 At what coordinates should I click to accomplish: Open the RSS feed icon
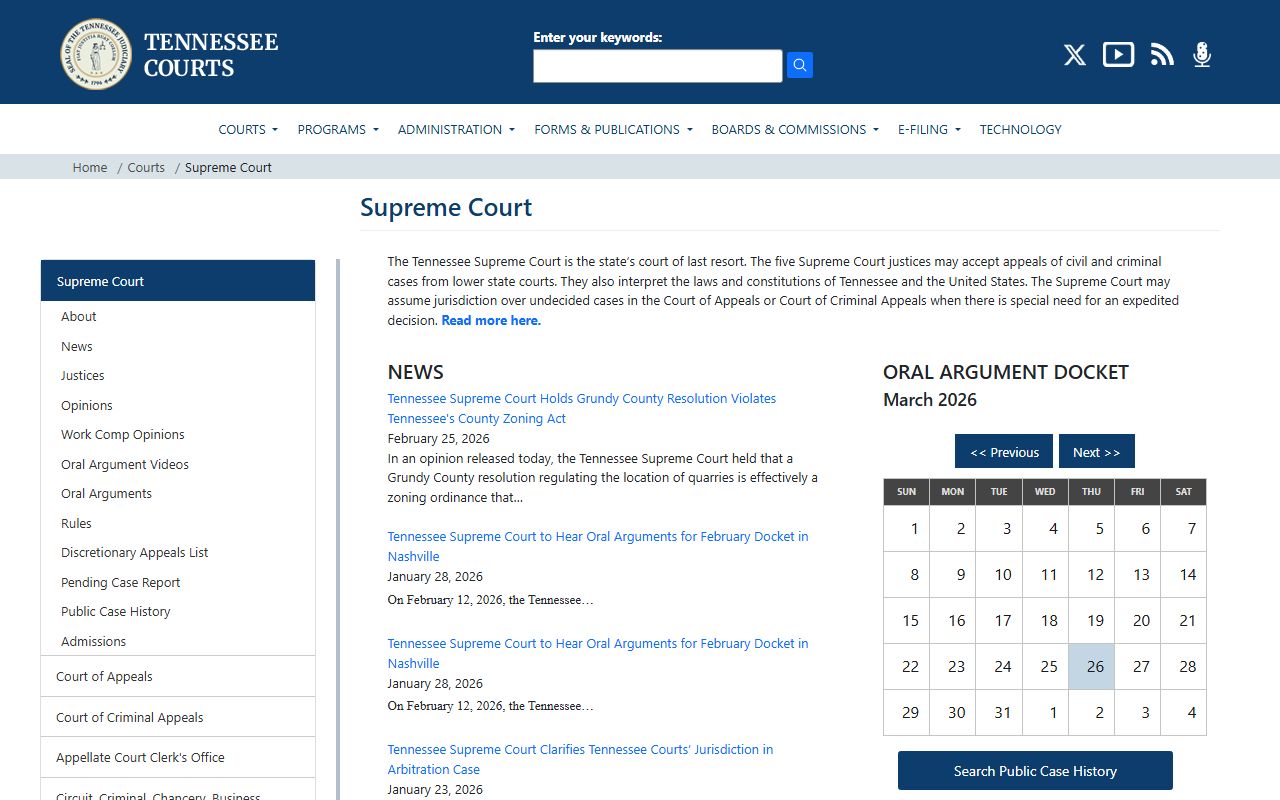click(1162, 55)
